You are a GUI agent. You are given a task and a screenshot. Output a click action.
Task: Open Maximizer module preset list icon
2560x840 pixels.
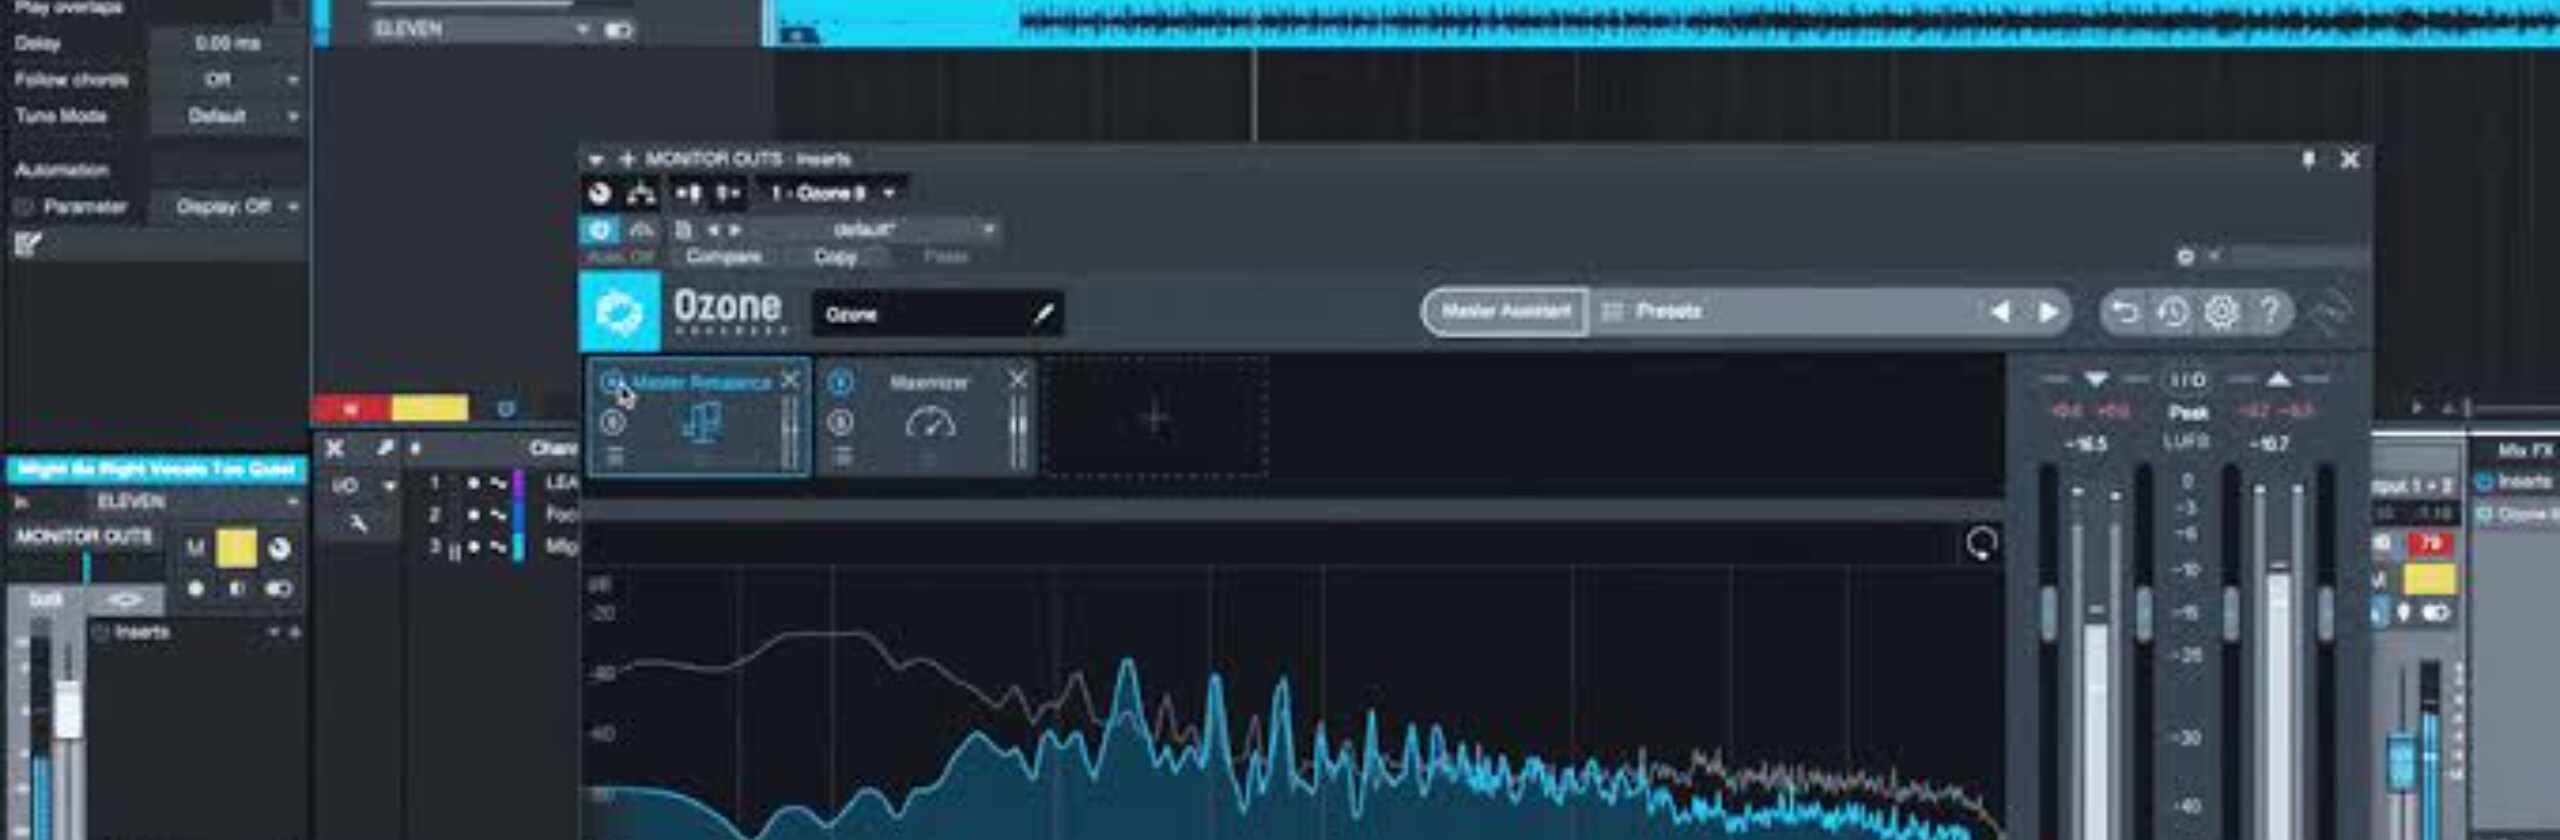pyautogui.click(x=842, y=457)
